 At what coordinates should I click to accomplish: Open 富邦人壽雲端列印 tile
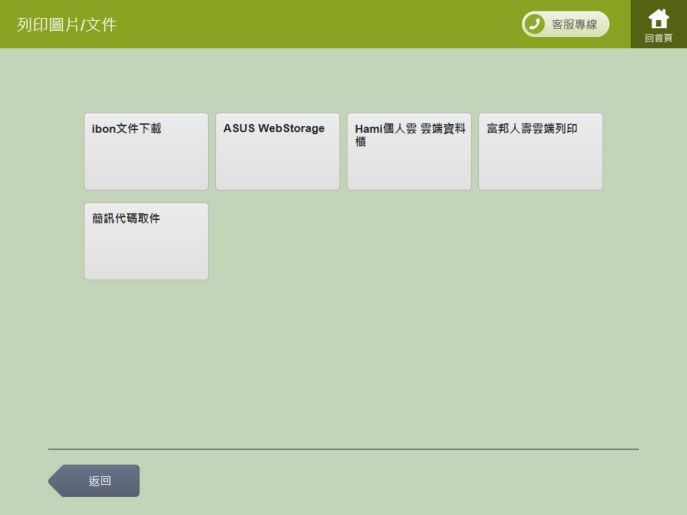(x=540, y=152)
